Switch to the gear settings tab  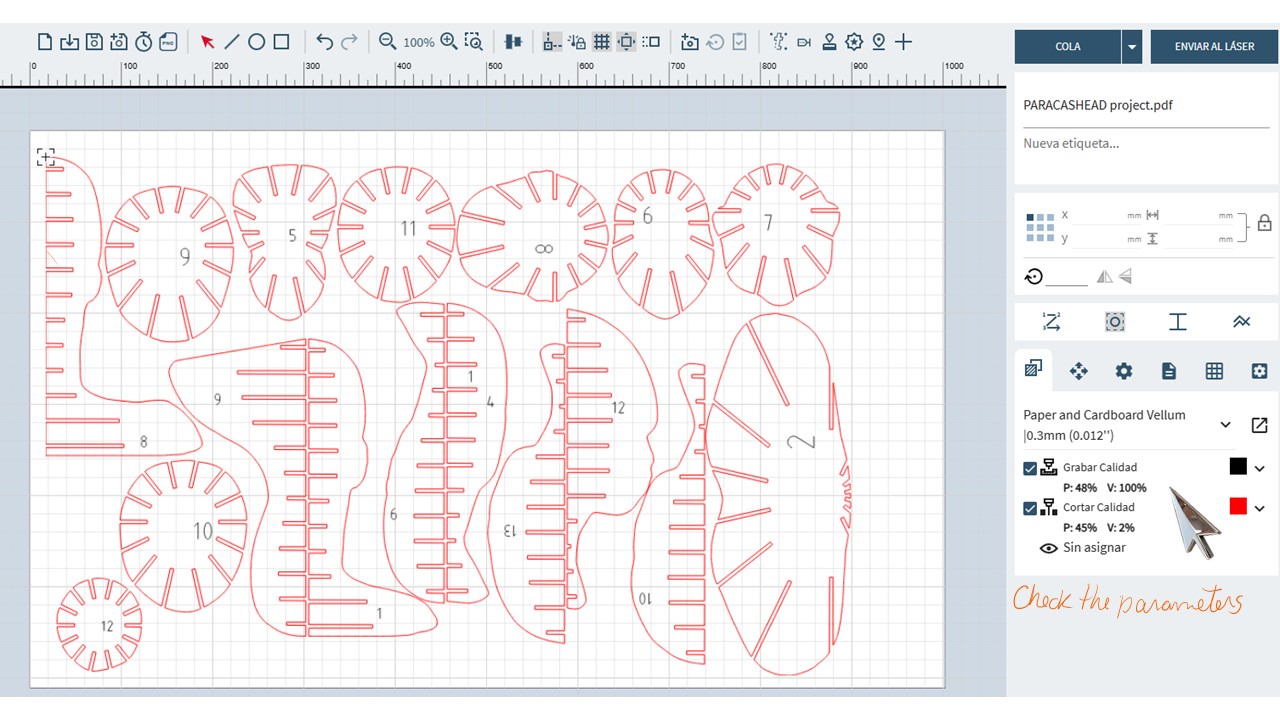[x=1124, y=371]
